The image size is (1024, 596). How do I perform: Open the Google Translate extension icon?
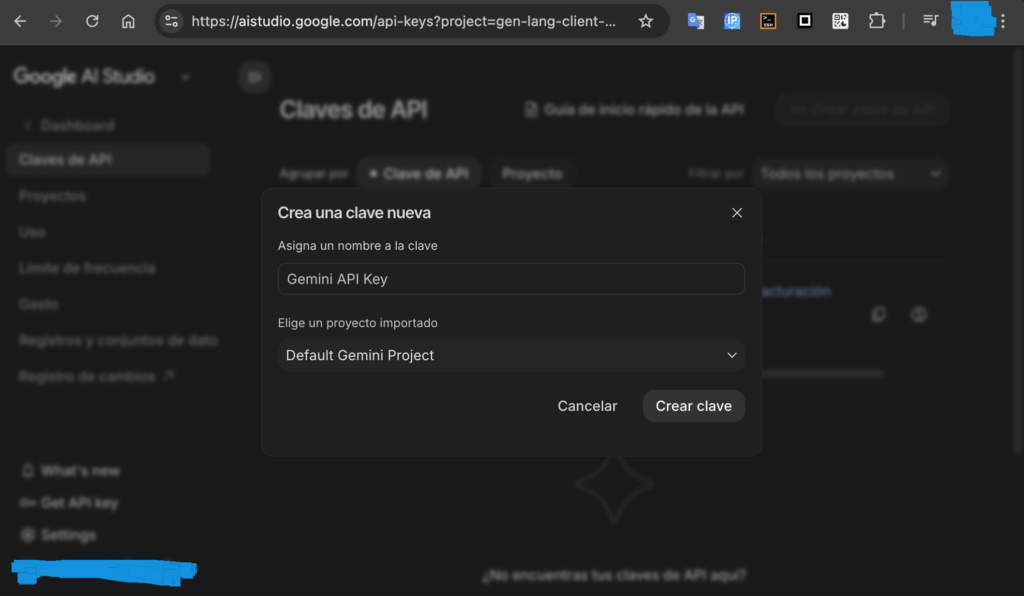(695, 21)
